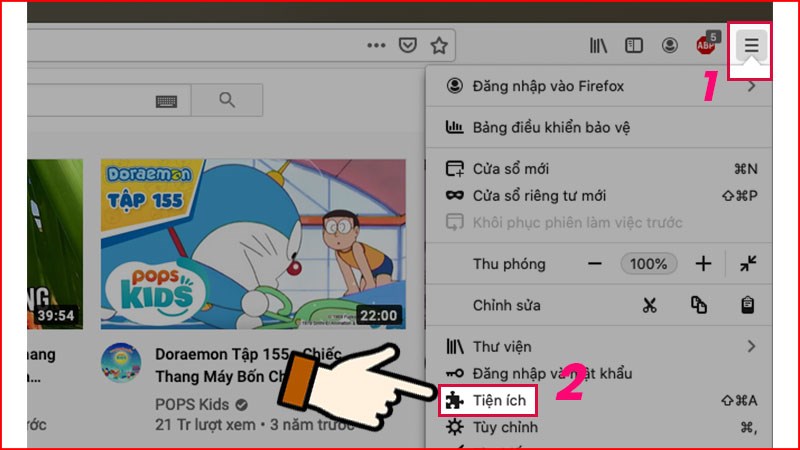Expand the Đăng nhập vào Firefox chevron
800x450 pixels.
[x=751, y=86]
